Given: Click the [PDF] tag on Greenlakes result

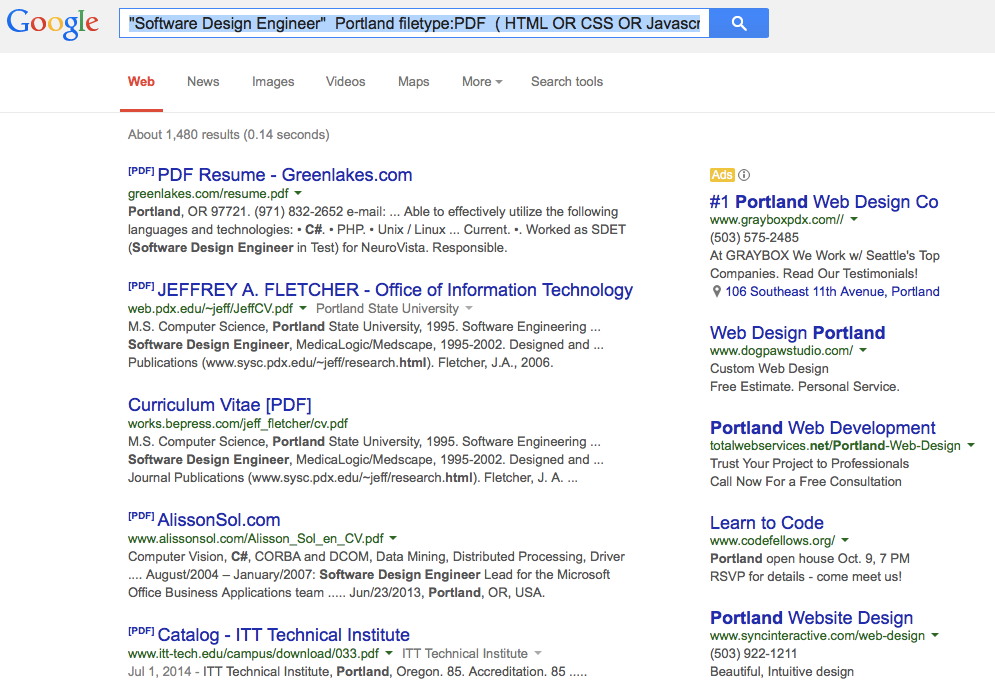Looking at the screenshot, I should tap(141, 171).
